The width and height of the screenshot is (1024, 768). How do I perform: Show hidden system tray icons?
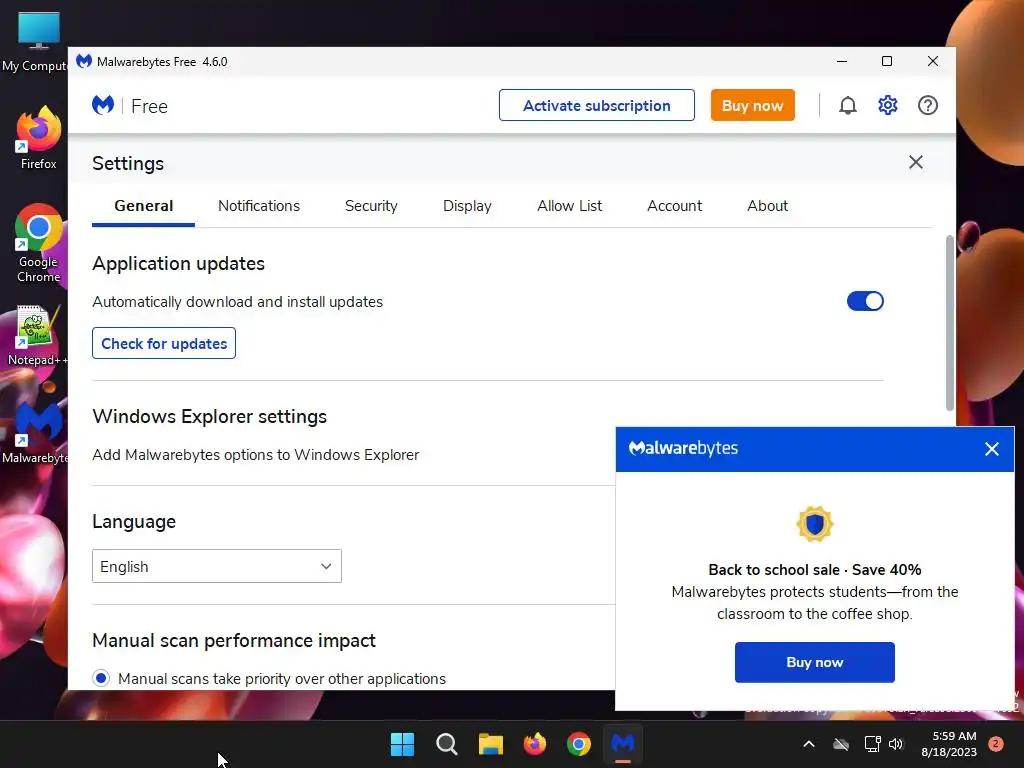[x=808, y=744]
